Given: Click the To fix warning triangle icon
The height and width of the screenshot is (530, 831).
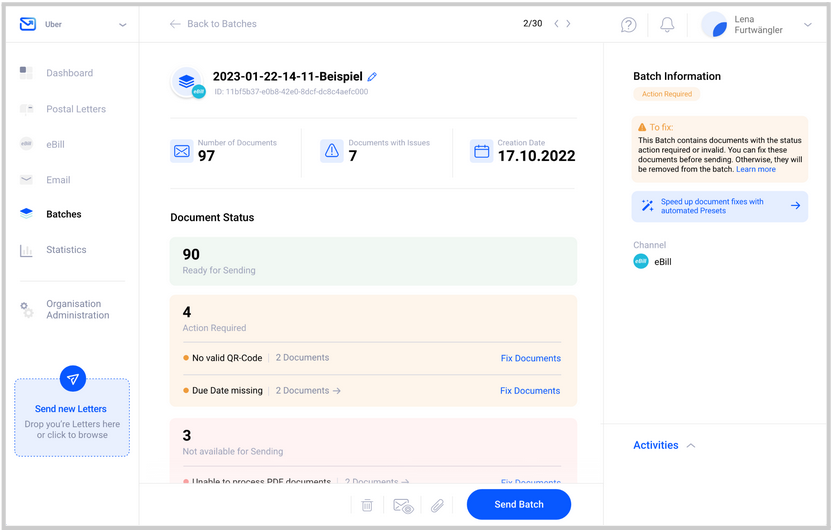Looking at the screenshot, I should [x=642, y=127].
